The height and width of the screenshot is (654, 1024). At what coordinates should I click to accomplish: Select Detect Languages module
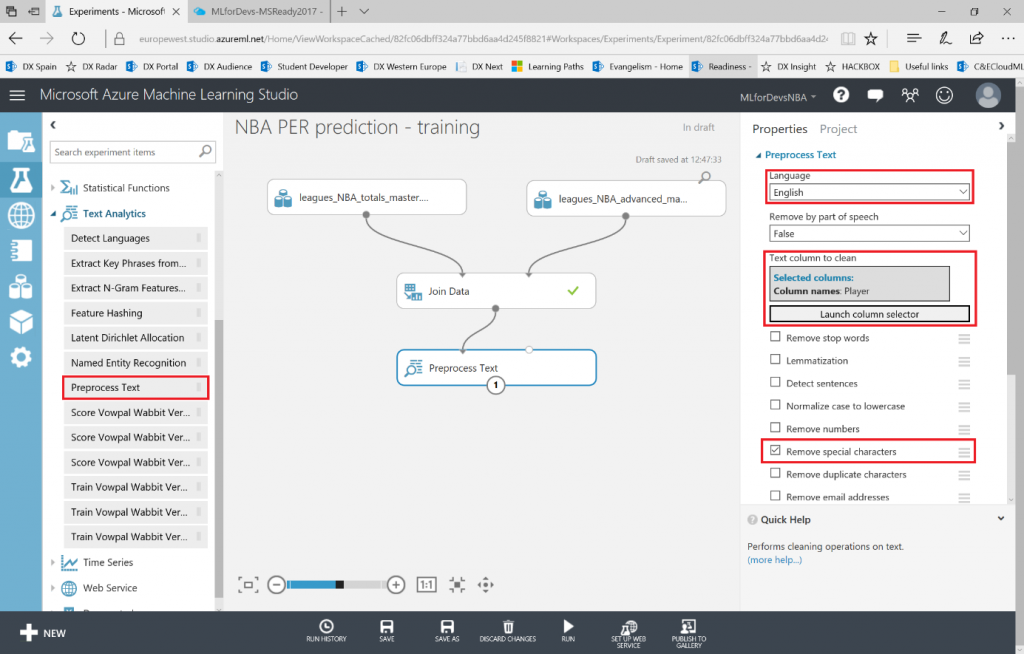point(135,238)
